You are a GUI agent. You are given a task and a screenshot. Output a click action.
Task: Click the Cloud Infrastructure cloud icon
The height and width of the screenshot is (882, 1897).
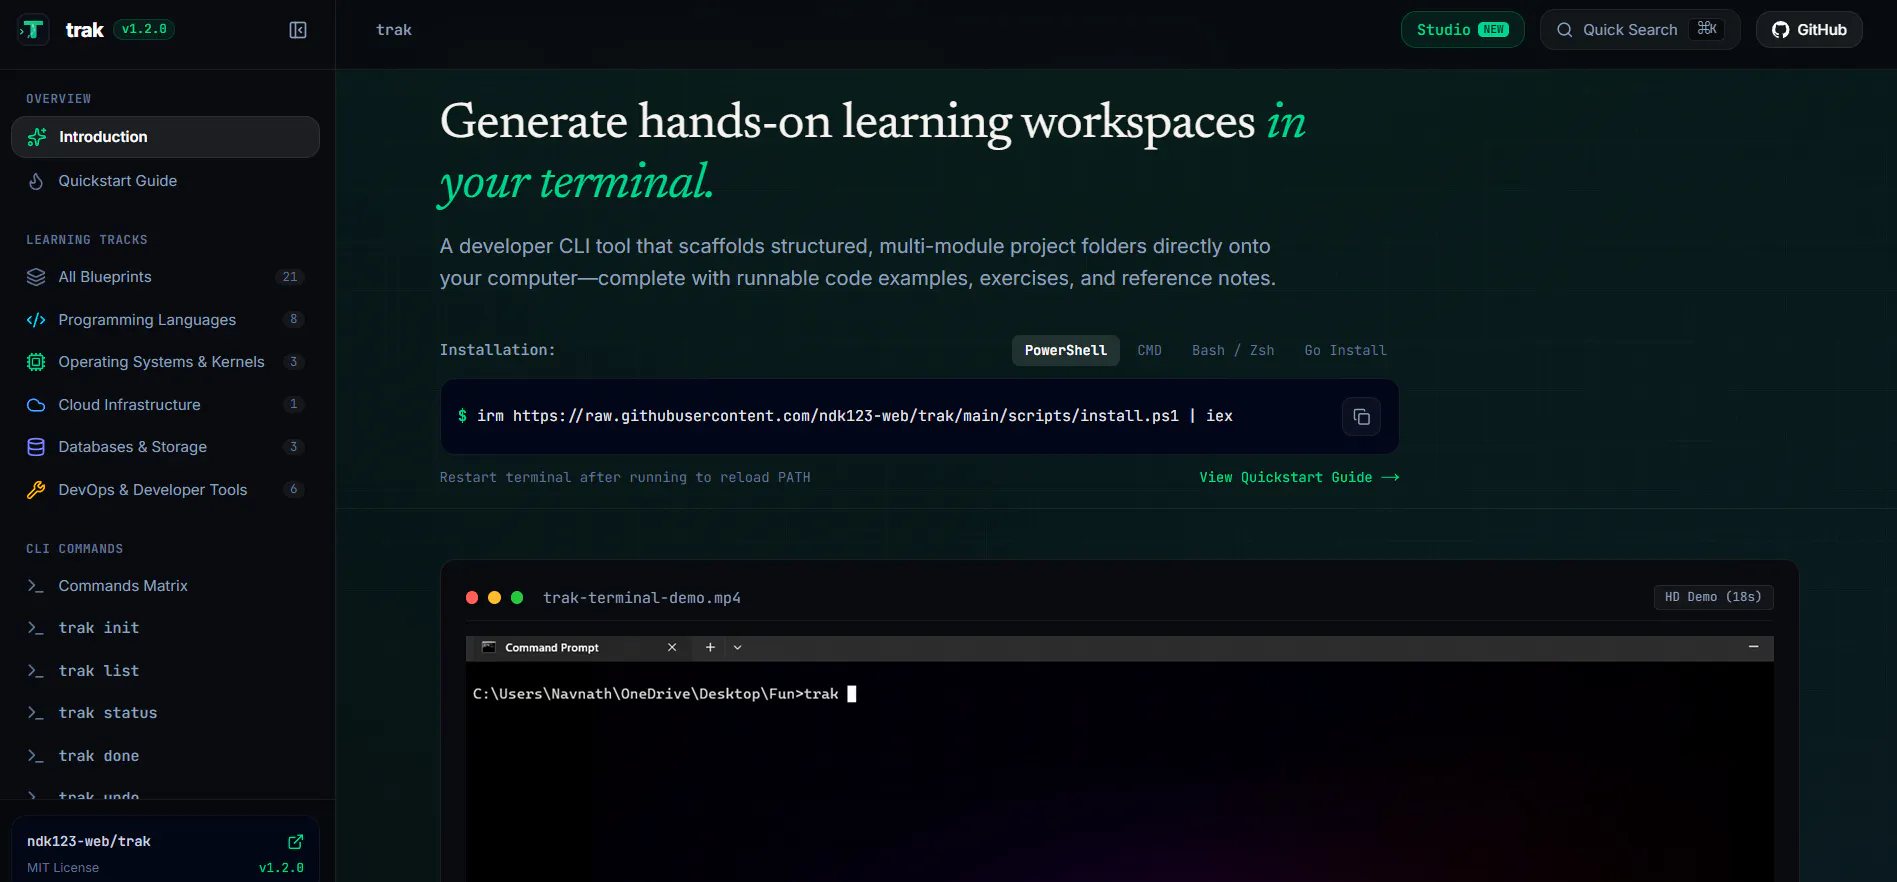tap(36, 405)
